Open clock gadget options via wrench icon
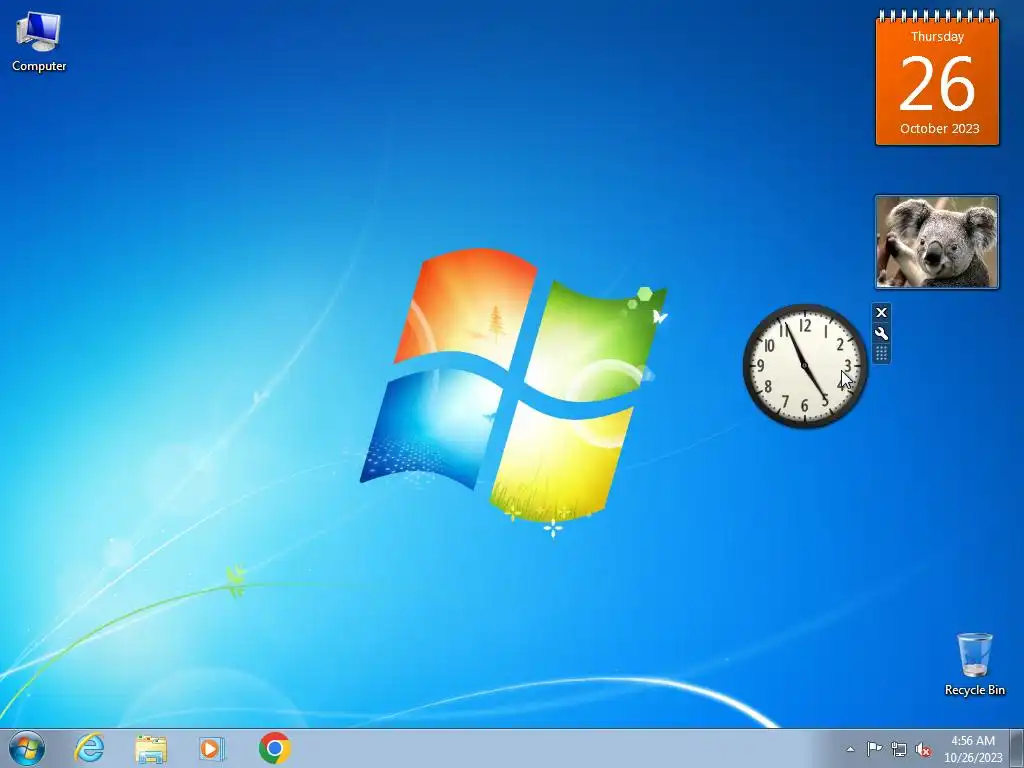Screen dimensions: 1024x768 [881, 334]
